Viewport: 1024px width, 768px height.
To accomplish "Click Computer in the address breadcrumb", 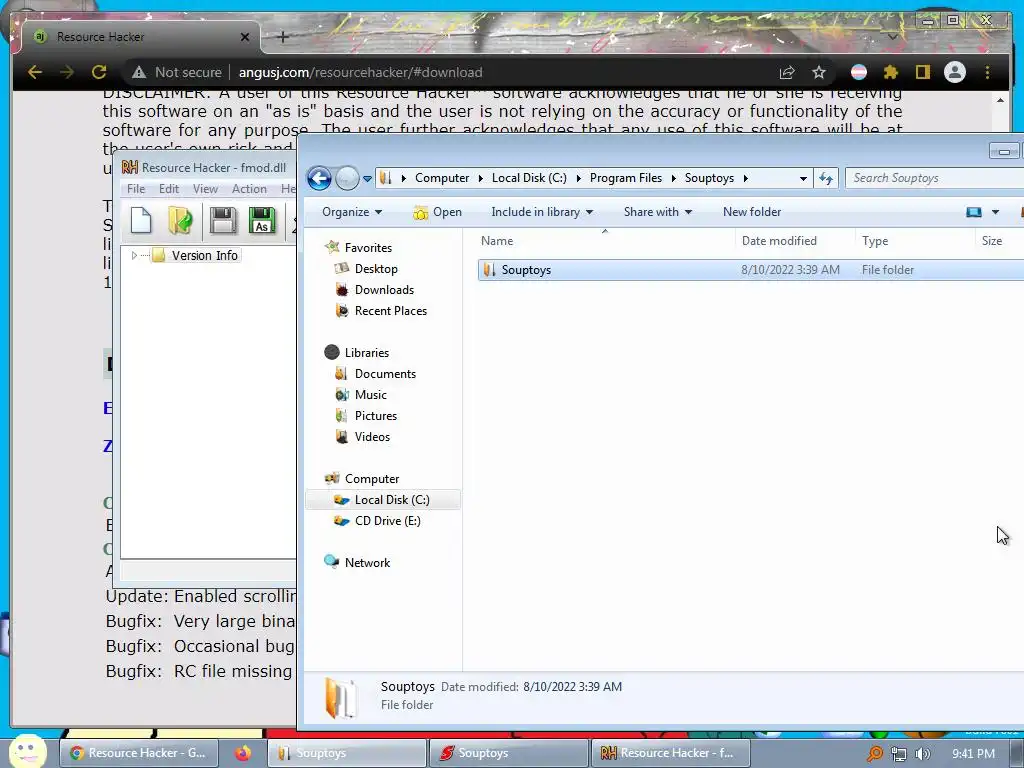I will 442,178.
